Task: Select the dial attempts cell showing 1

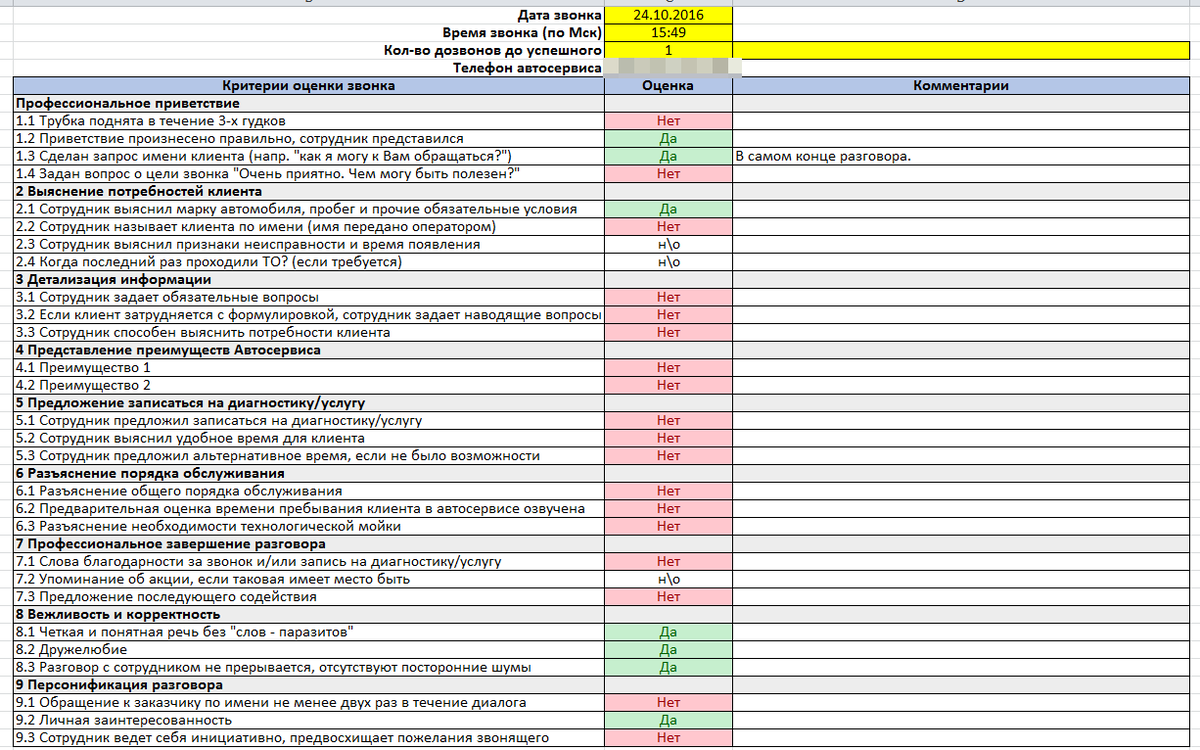Action: point(668,50)
